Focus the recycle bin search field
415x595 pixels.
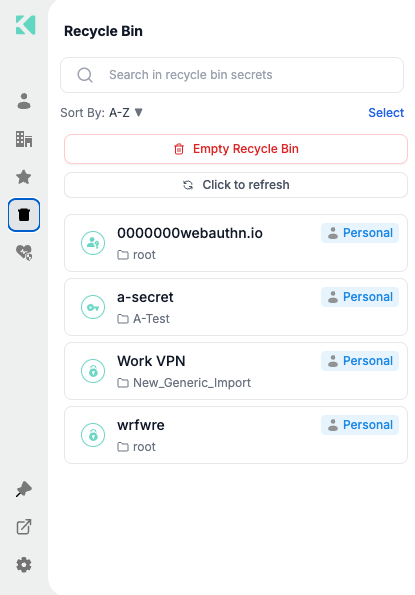[232, 75]
